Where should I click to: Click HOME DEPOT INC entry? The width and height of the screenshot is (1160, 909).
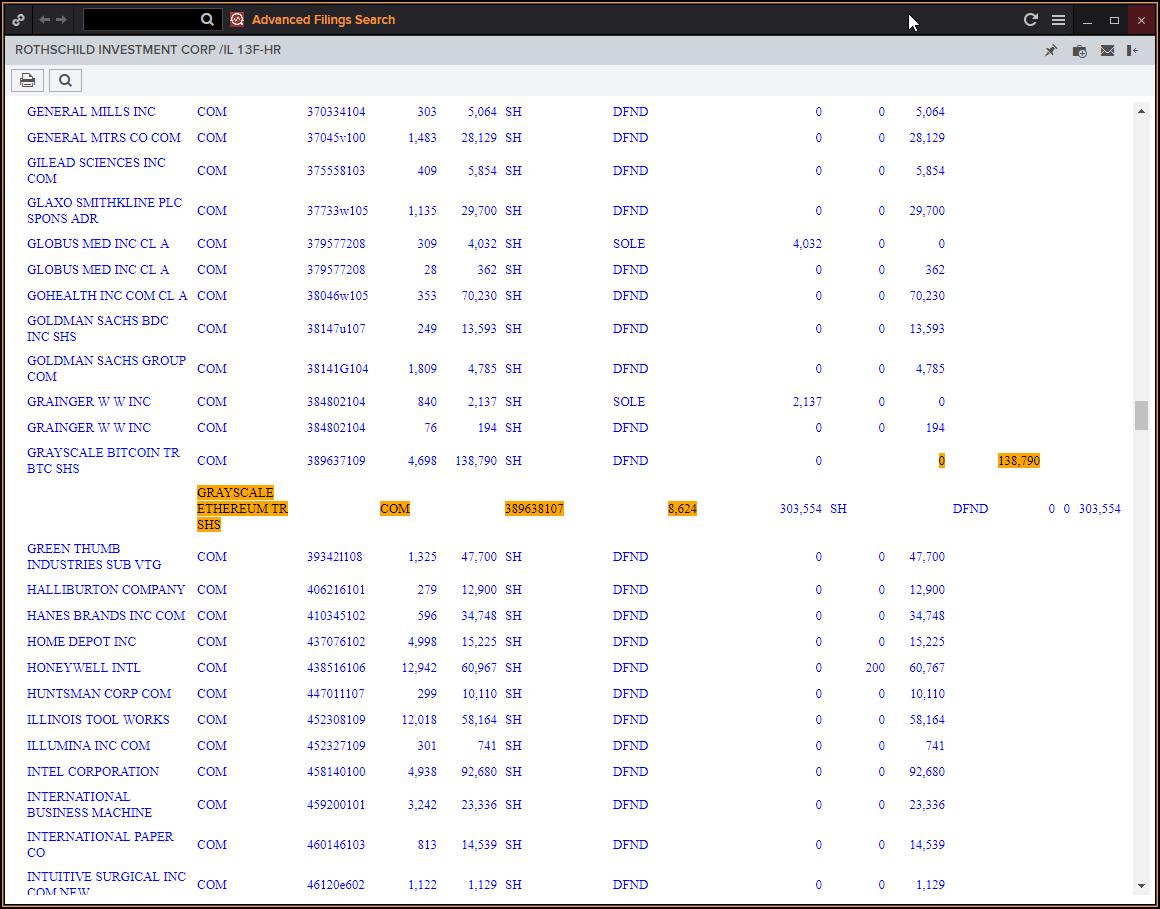[x=81, y=642]
